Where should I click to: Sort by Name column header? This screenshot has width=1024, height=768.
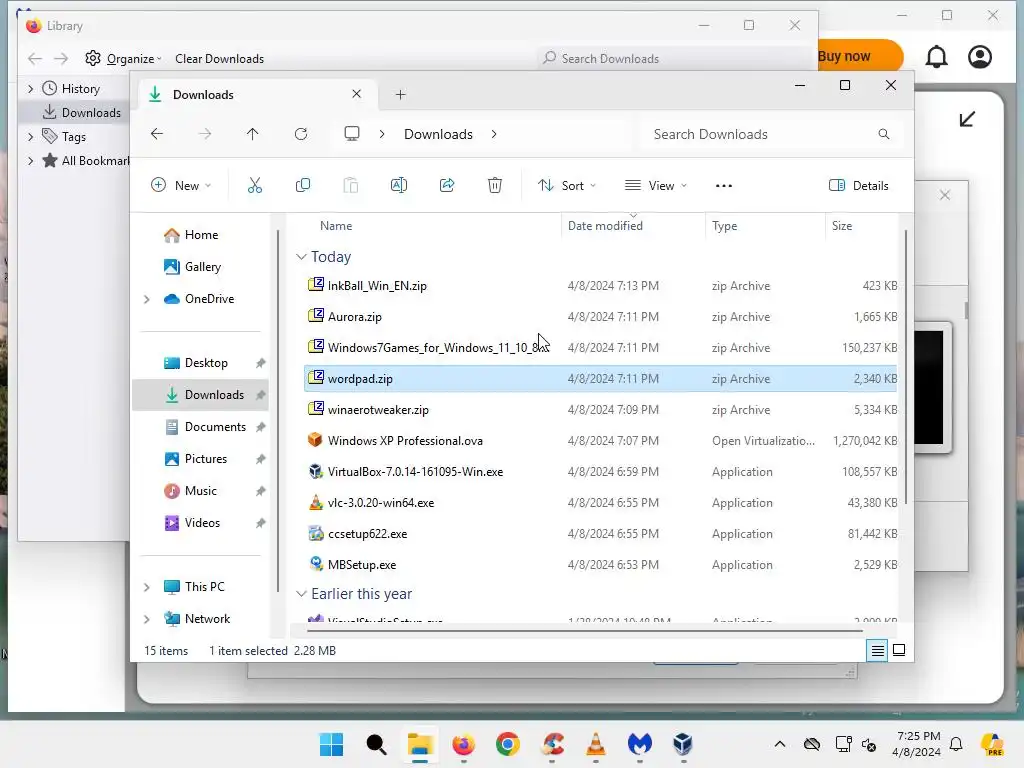[x=336, y=226]
